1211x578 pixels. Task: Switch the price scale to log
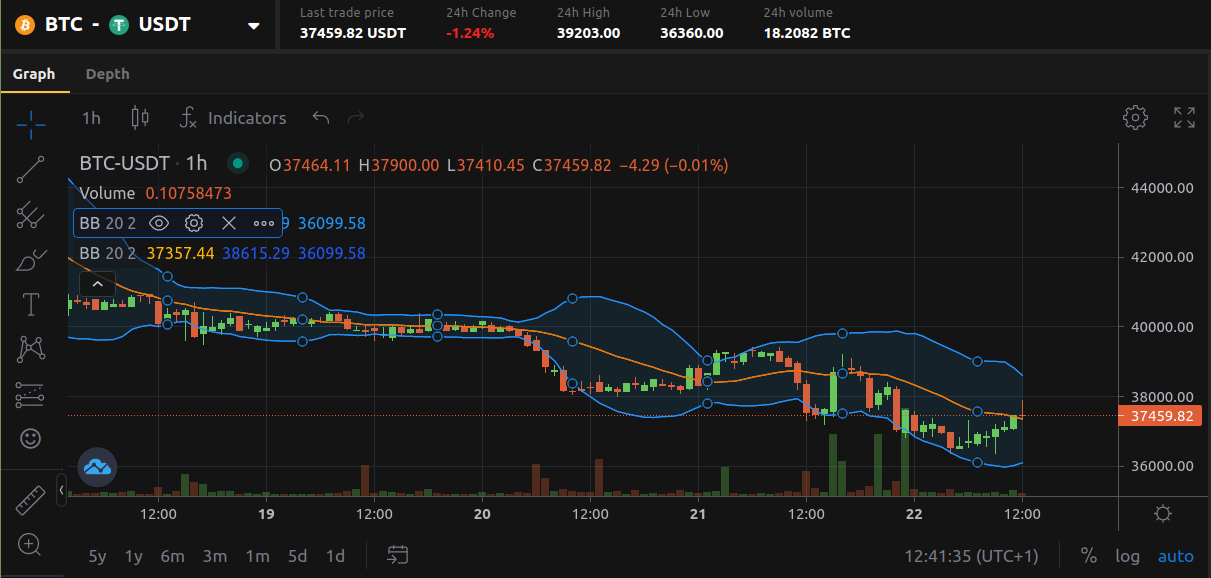pos(1128,556)
